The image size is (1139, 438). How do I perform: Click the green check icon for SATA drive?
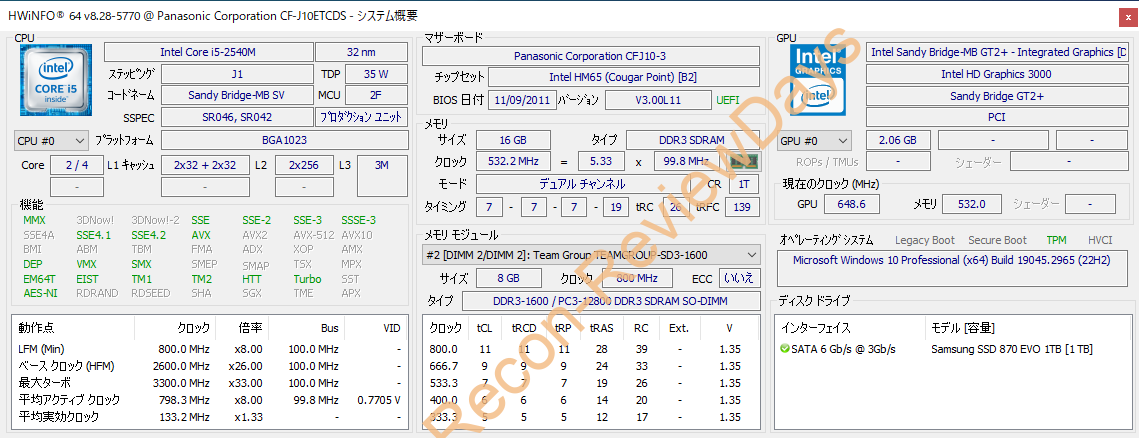point(785,349)
